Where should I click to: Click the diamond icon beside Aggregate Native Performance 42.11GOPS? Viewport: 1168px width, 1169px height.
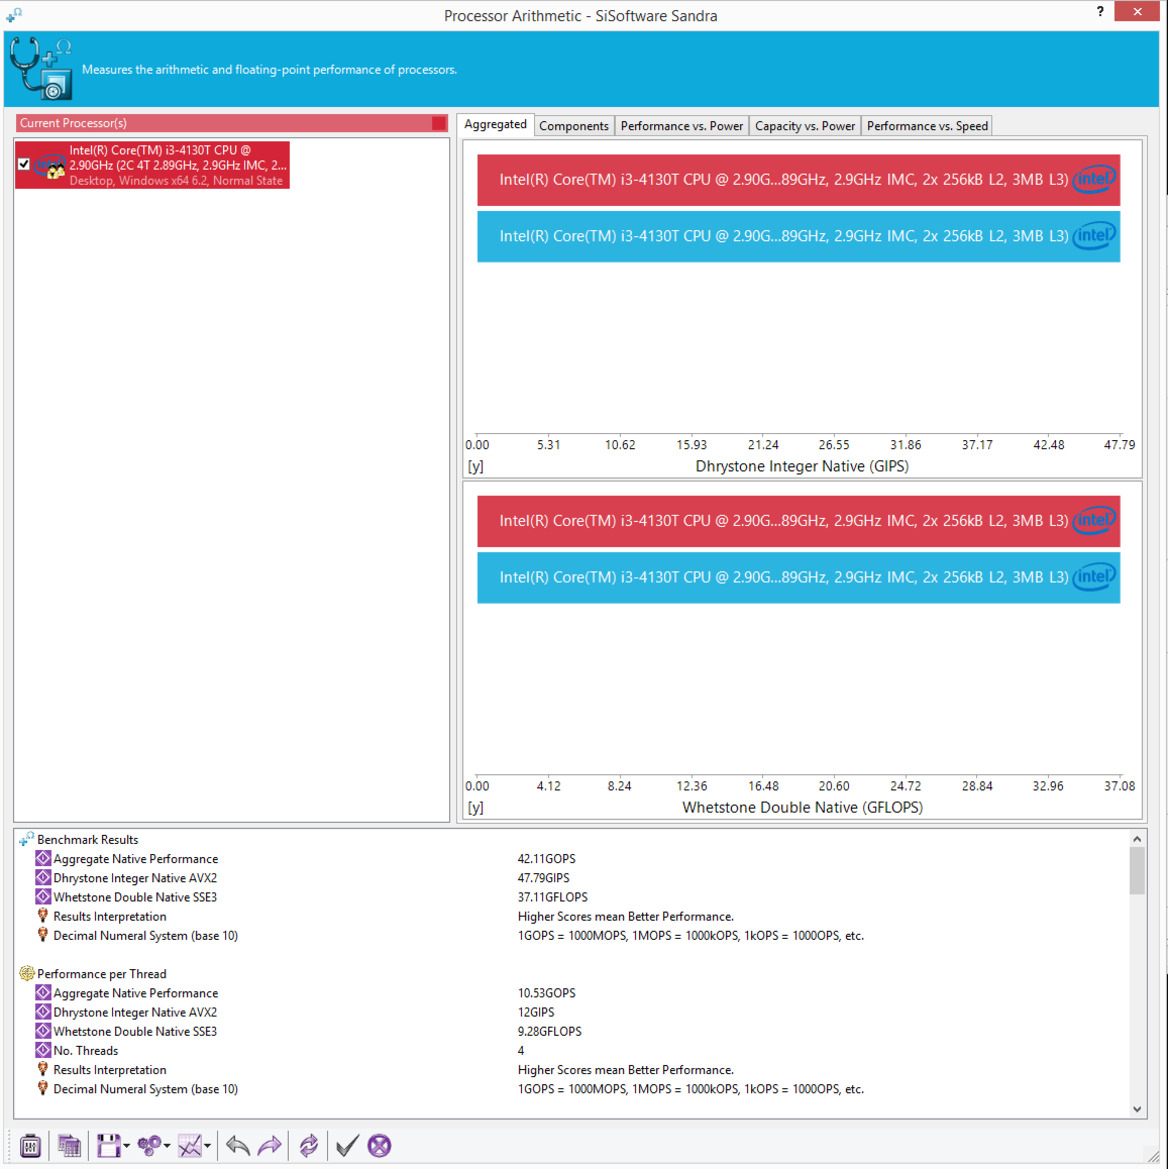point(43,859)
